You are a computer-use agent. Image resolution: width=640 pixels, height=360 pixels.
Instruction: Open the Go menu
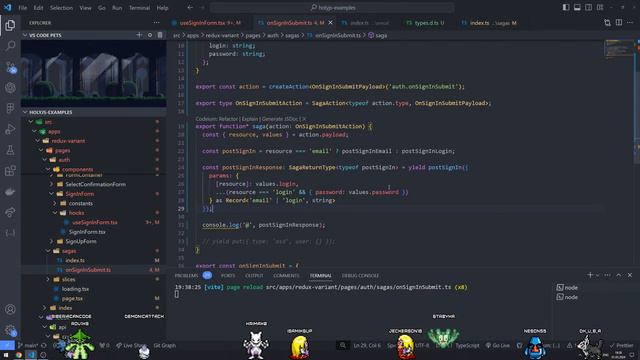(102, 8)
